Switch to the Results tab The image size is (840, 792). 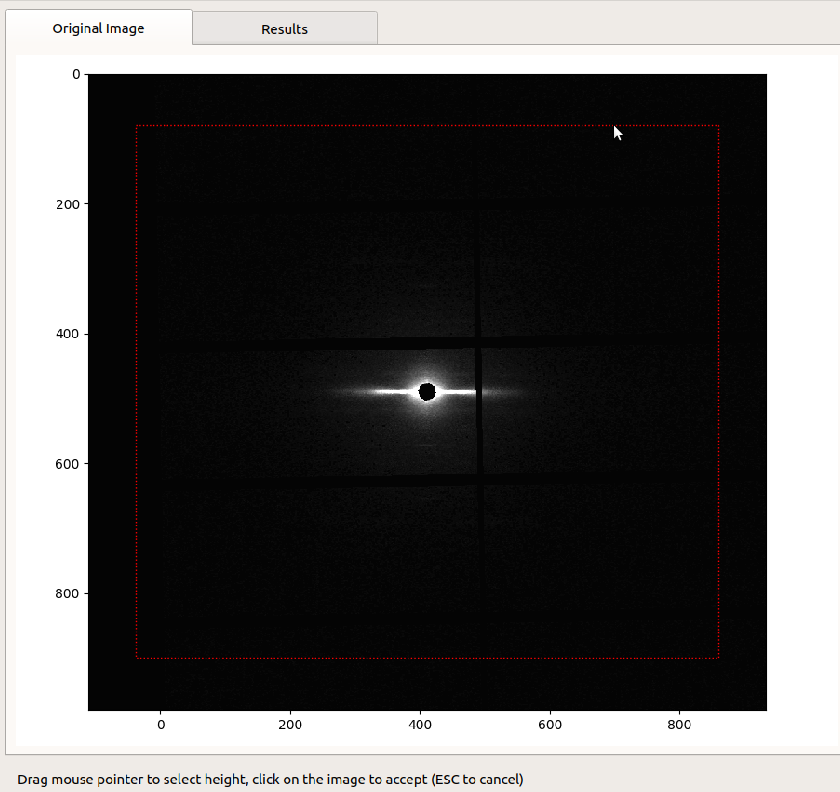pyautogui.click(x=284, y=28)
